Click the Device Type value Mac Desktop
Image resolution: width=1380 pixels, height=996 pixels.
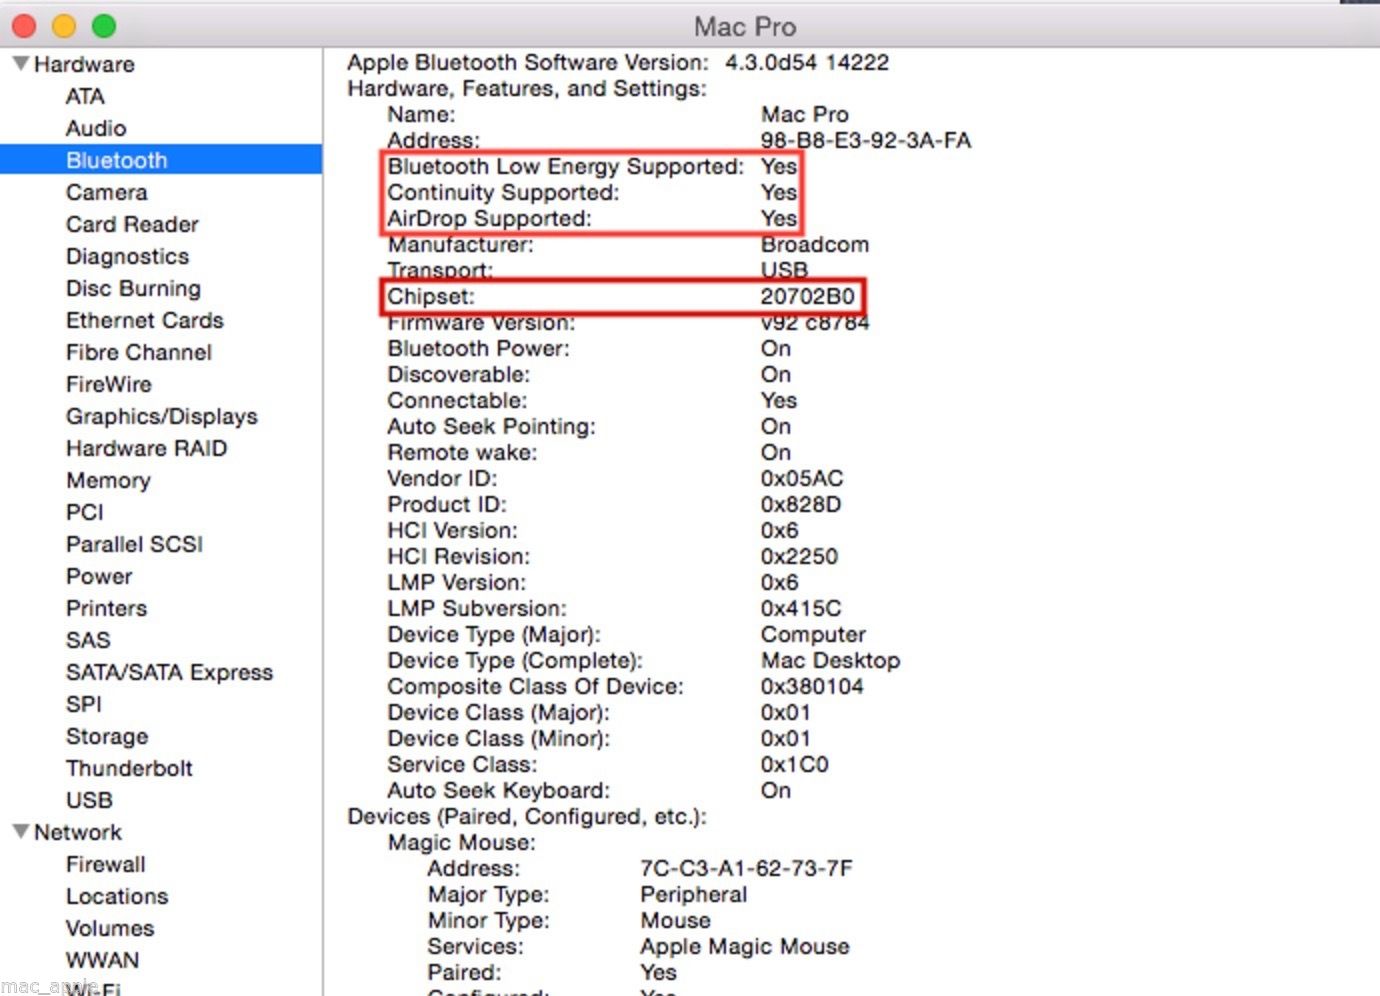(x=831, y=660)
